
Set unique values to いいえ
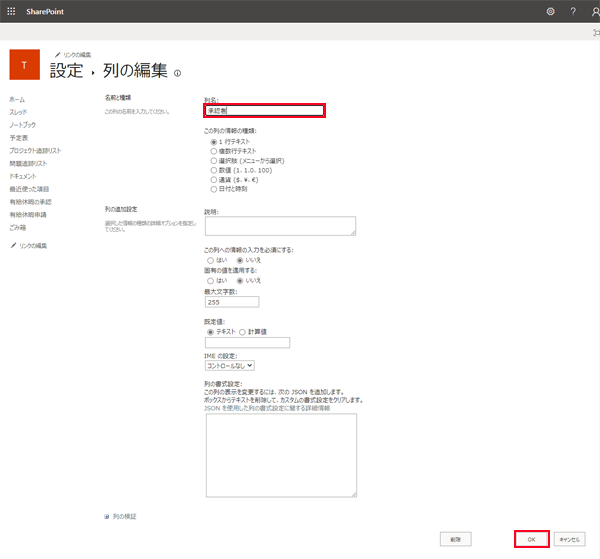(x=240, y=281)
